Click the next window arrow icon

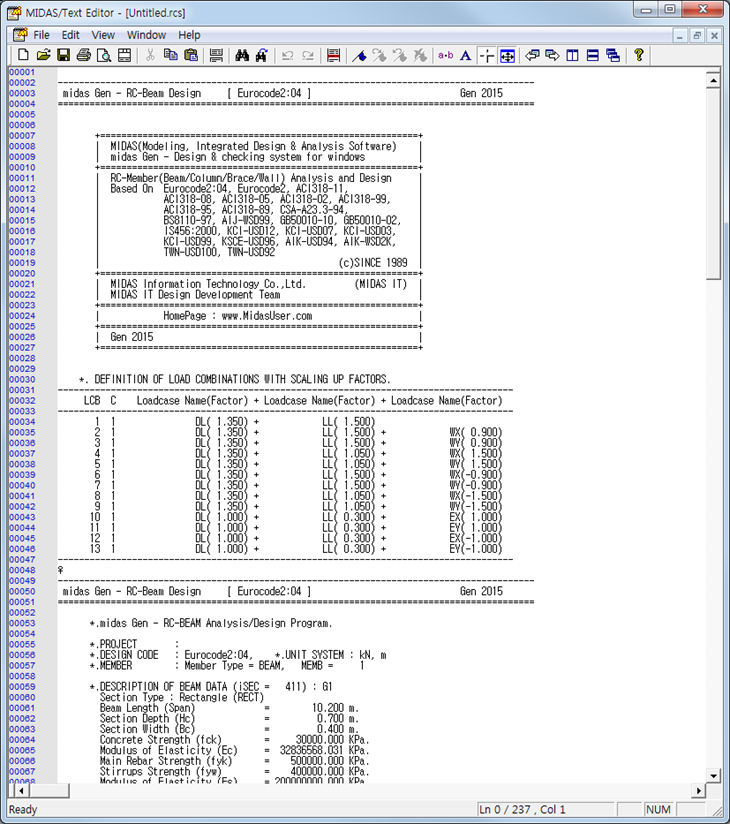[552, 55]
